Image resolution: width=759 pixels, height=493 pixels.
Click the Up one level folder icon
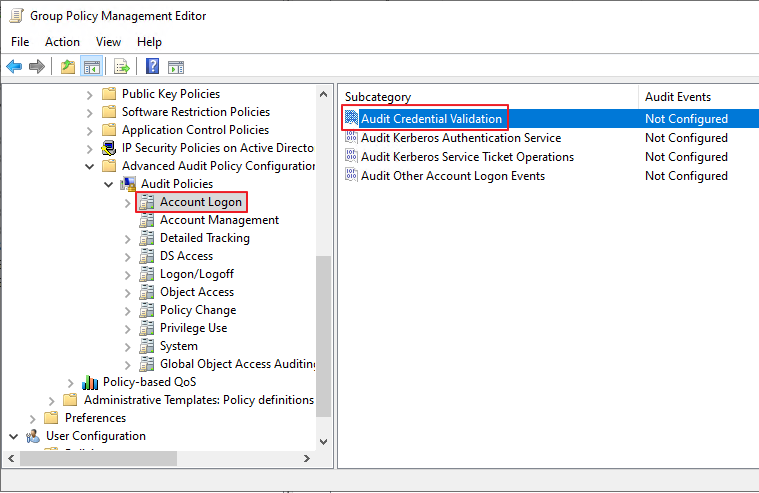(x=68, y=66)
